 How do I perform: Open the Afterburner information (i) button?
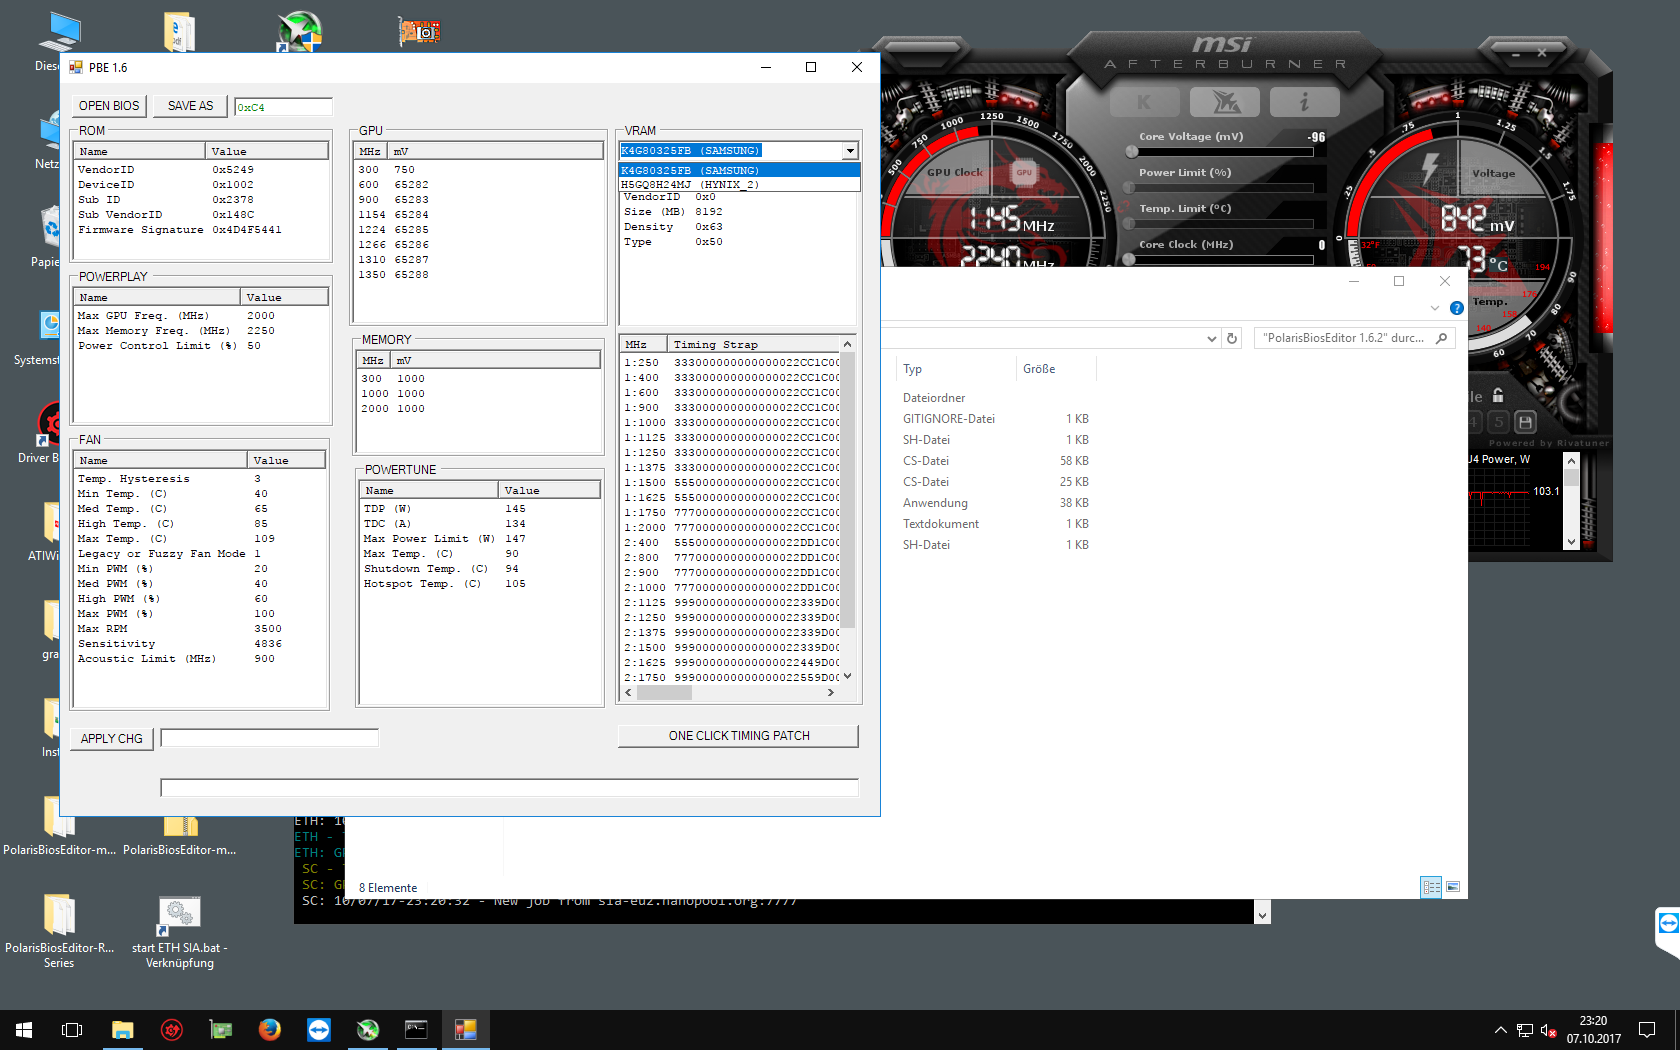tap(1304, 102)
